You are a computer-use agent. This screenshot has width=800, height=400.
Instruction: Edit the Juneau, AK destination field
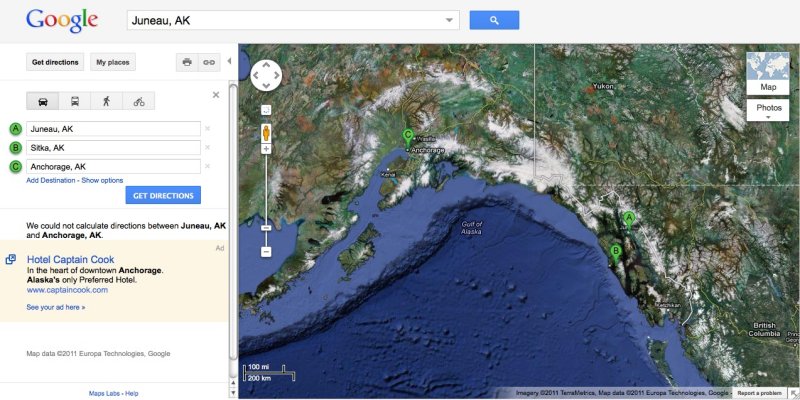point(113,129)
